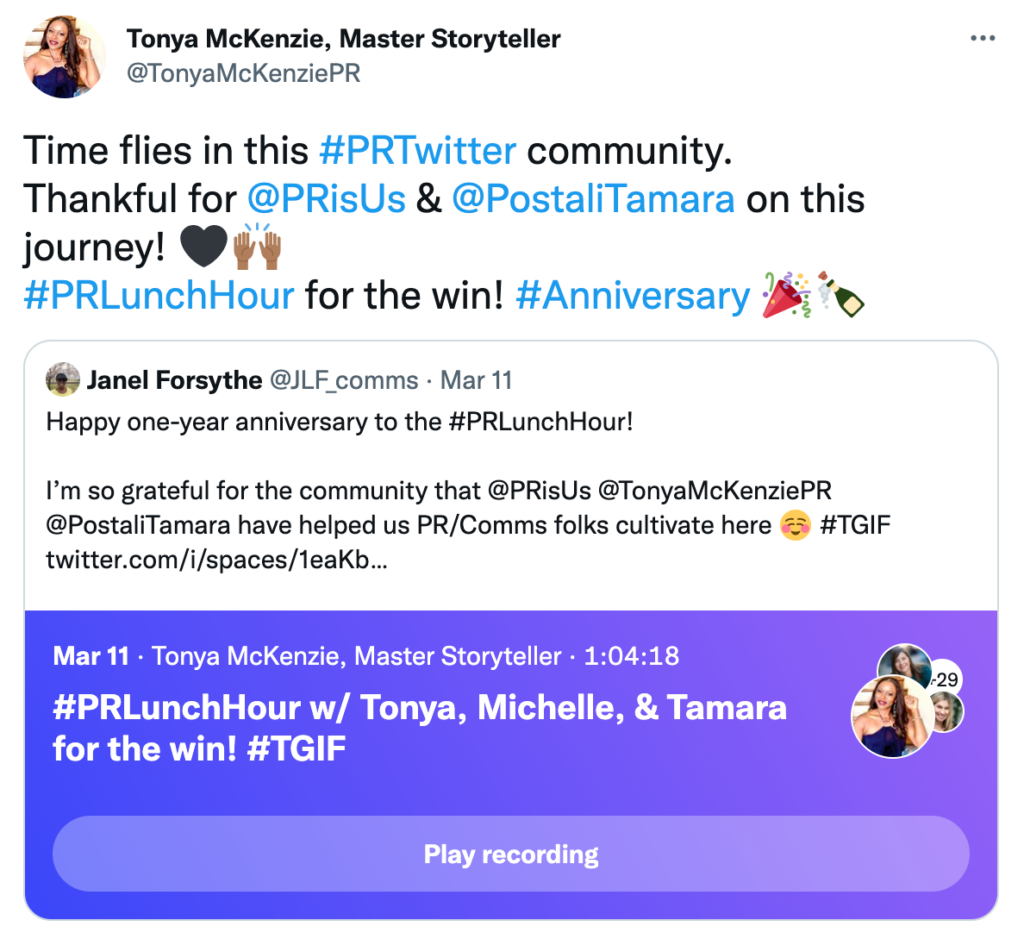Click the @TonyaMcKenziePR handle under the name

coord(244,73)
